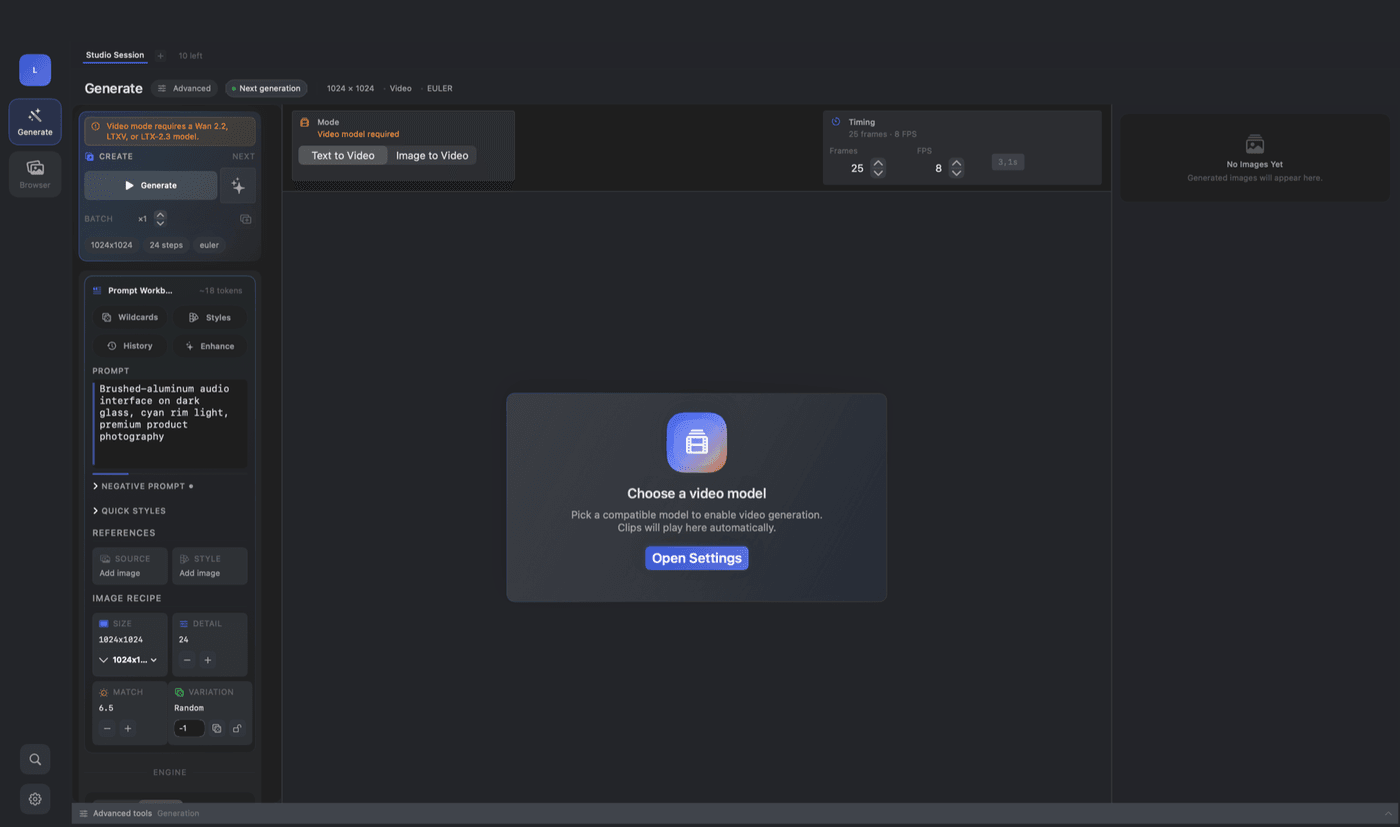Click the Next generation pill
Screen dimensions: 1400x827
click(266, 88)
